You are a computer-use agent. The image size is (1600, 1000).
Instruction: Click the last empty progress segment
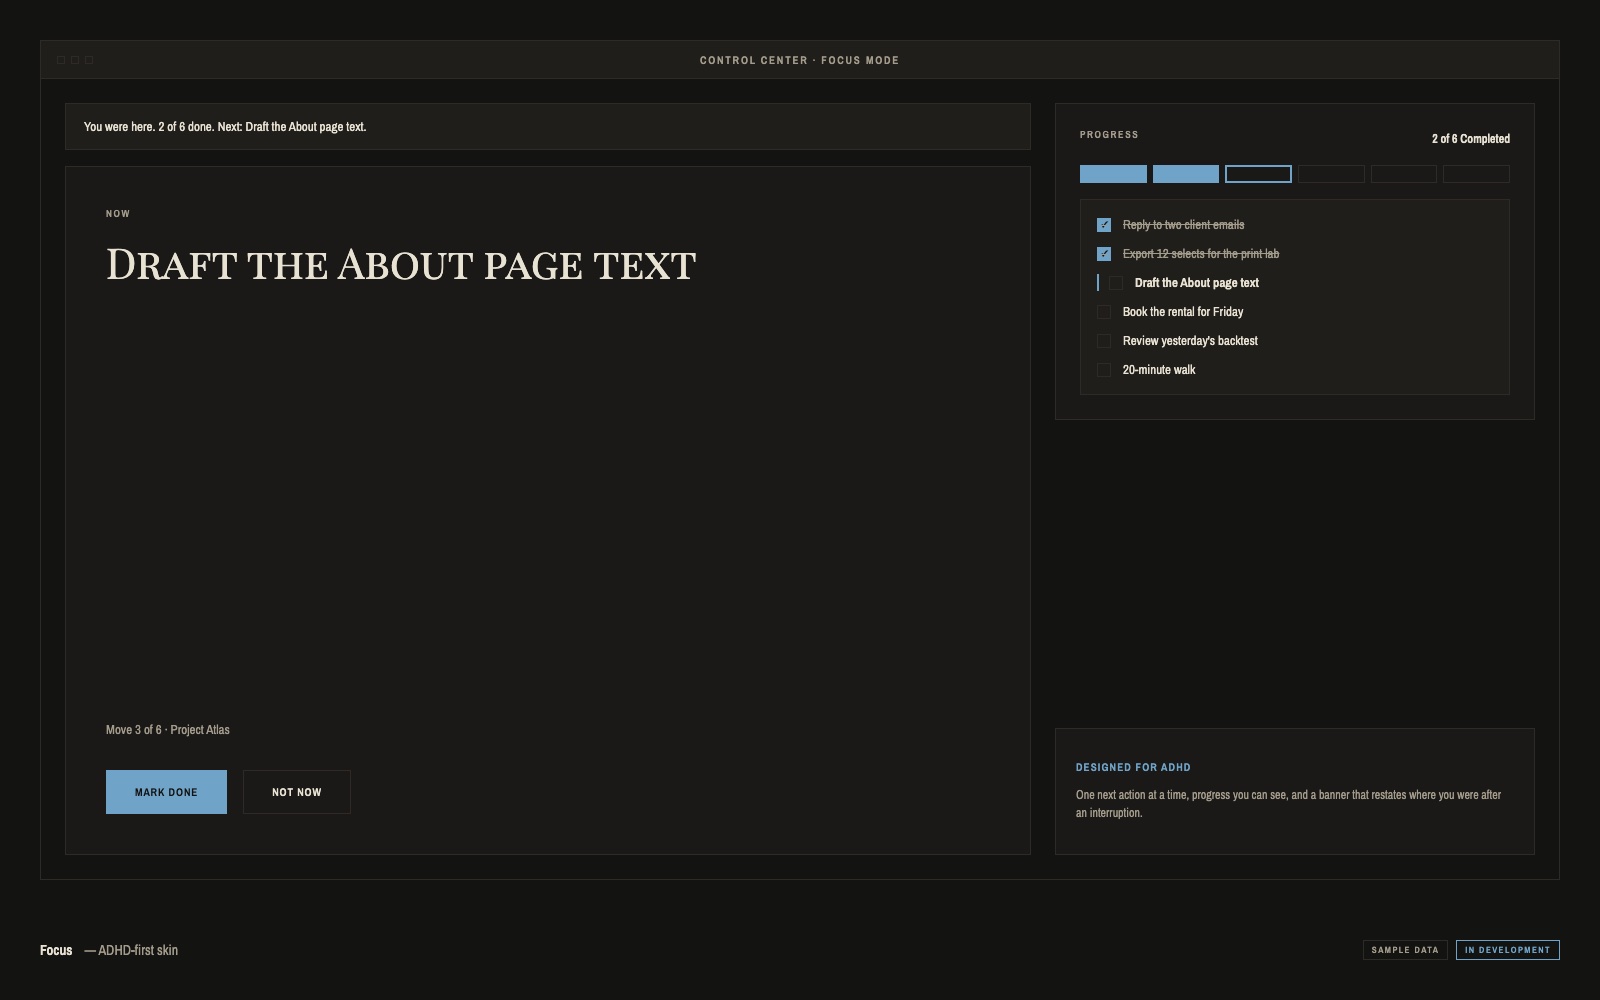1476,174
